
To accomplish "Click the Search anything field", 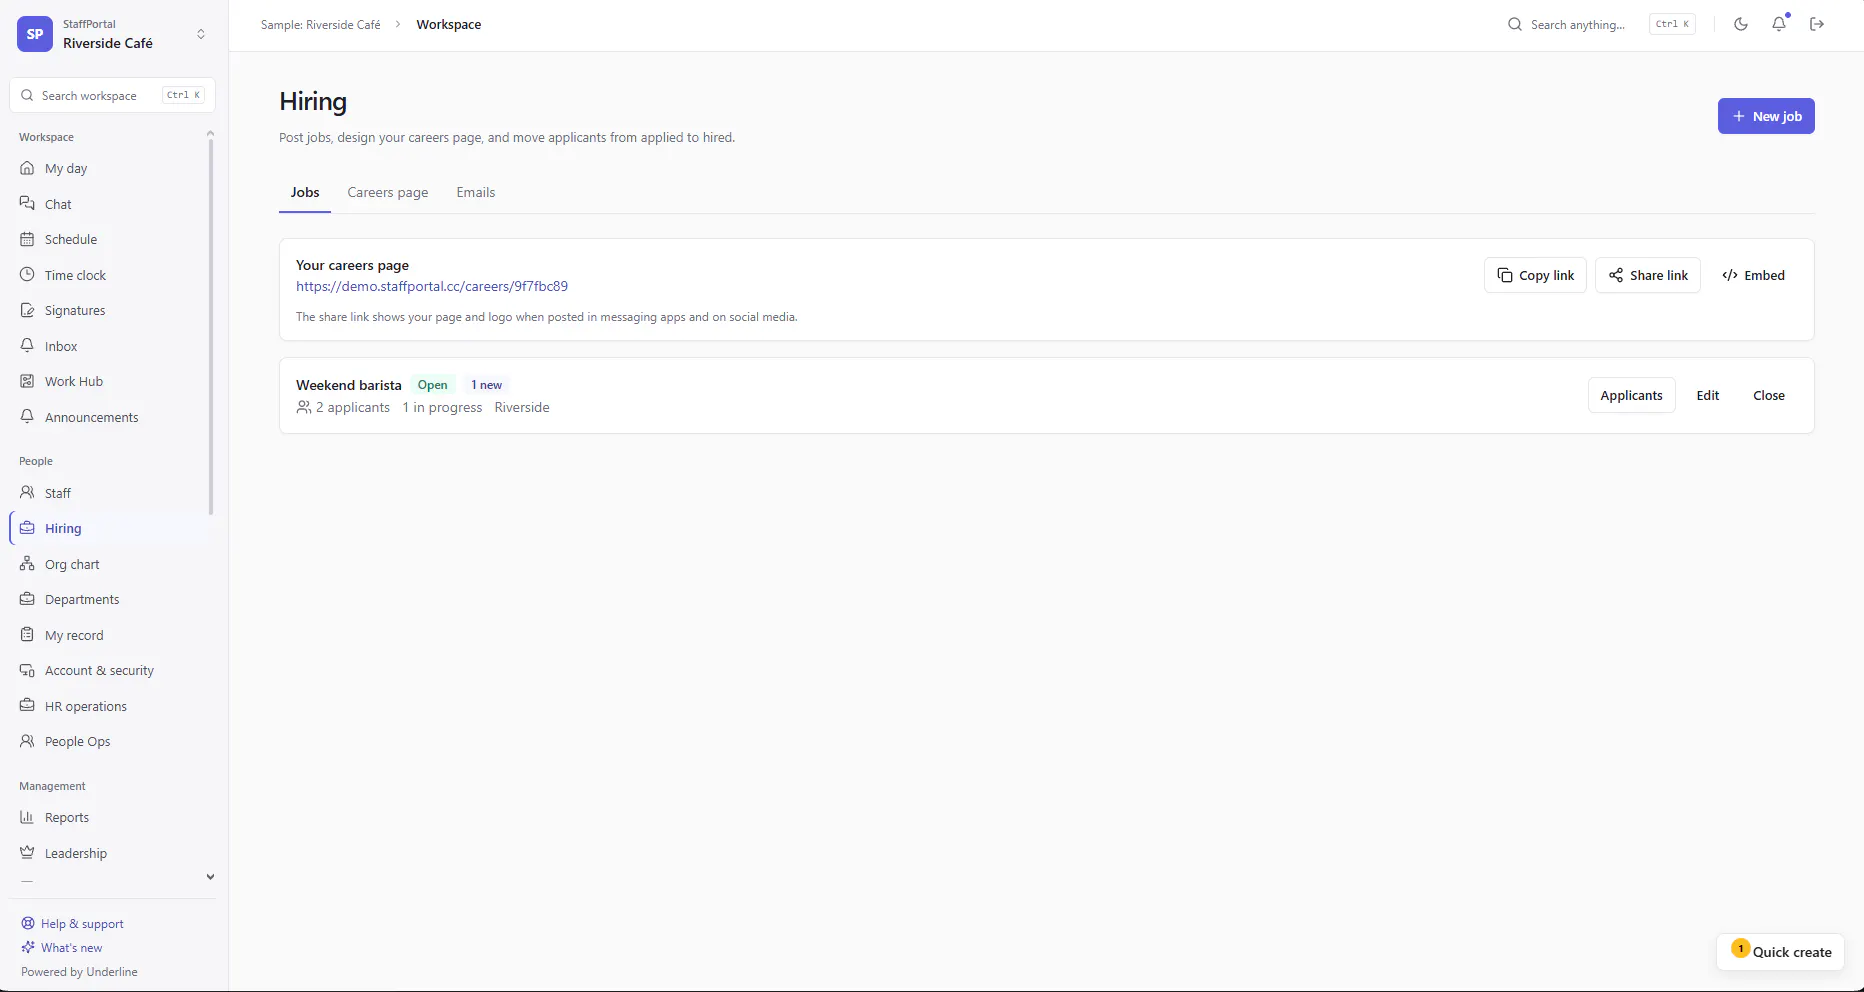I will coord(1601,24).
